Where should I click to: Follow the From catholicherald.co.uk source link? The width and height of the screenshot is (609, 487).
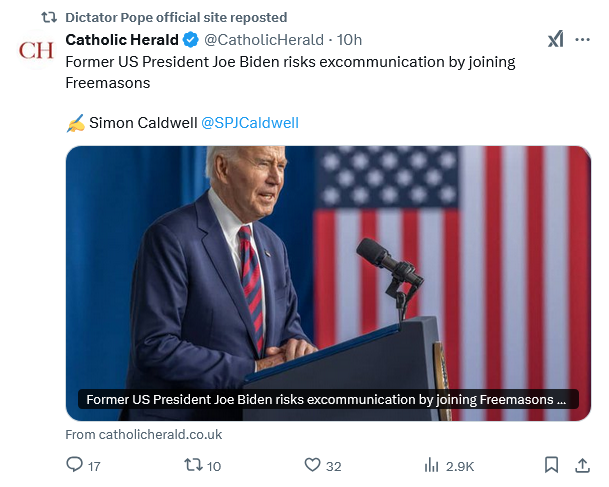143,435
